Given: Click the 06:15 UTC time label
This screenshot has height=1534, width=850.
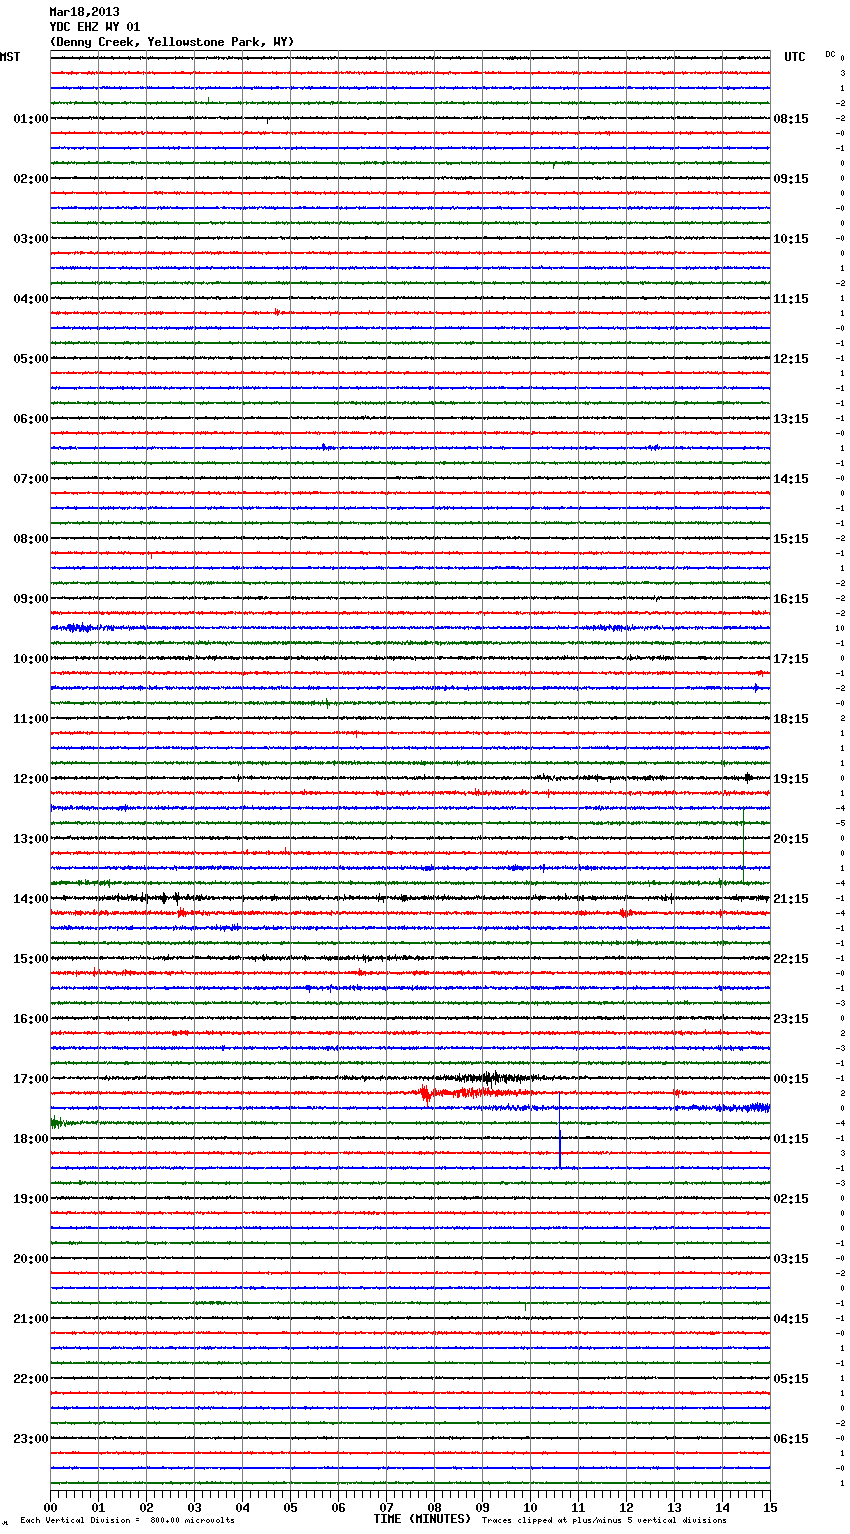Looking at the screenshot, I should [x=791, y=1439].
